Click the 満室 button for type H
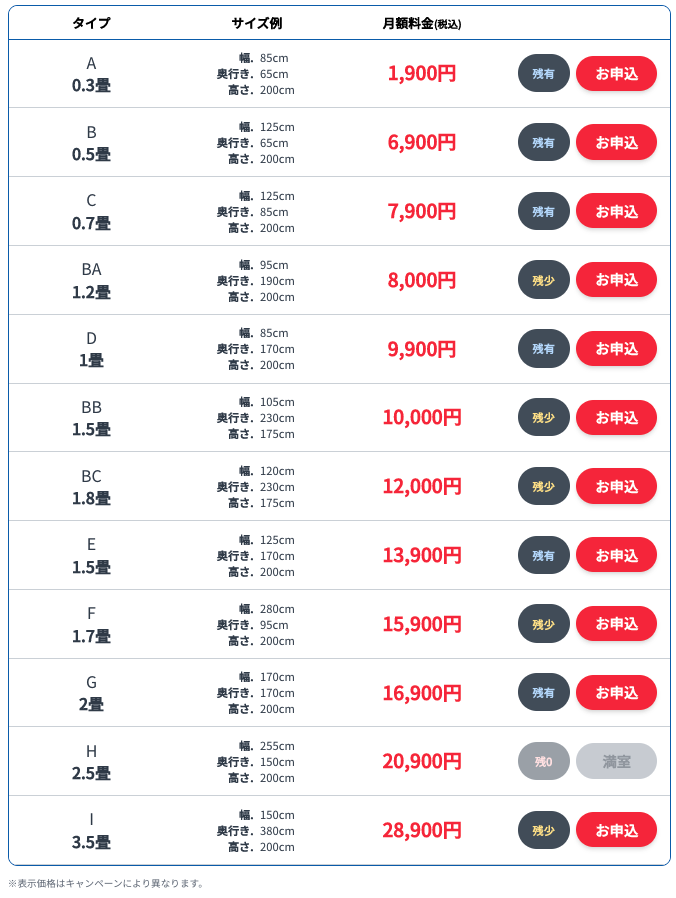This screenshot has height=898, width=676. (x=616, y=762)
